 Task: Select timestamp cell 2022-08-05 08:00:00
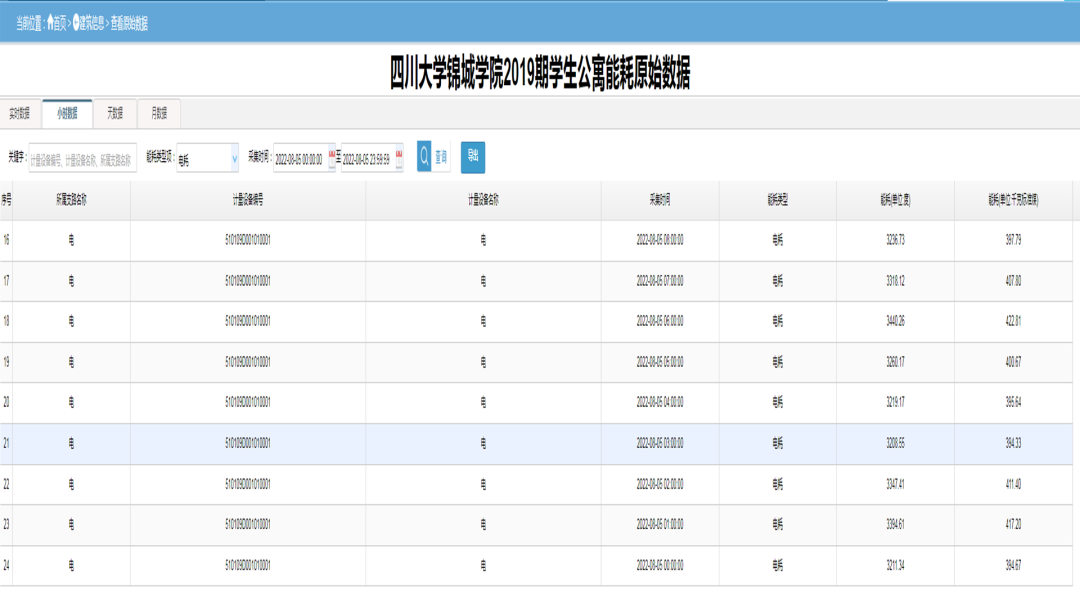click(660, 240)
